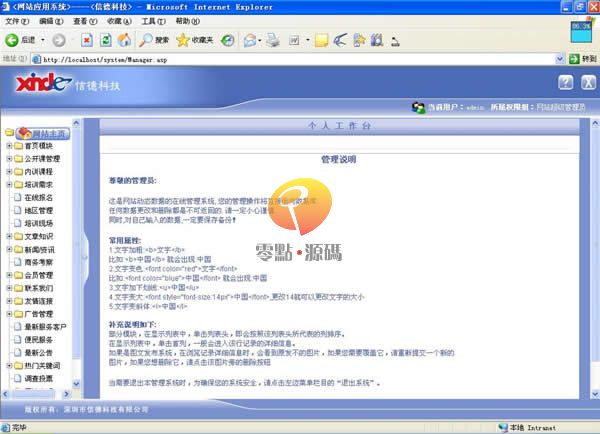Open the Edit button dropdown arrow

(307, 40)
